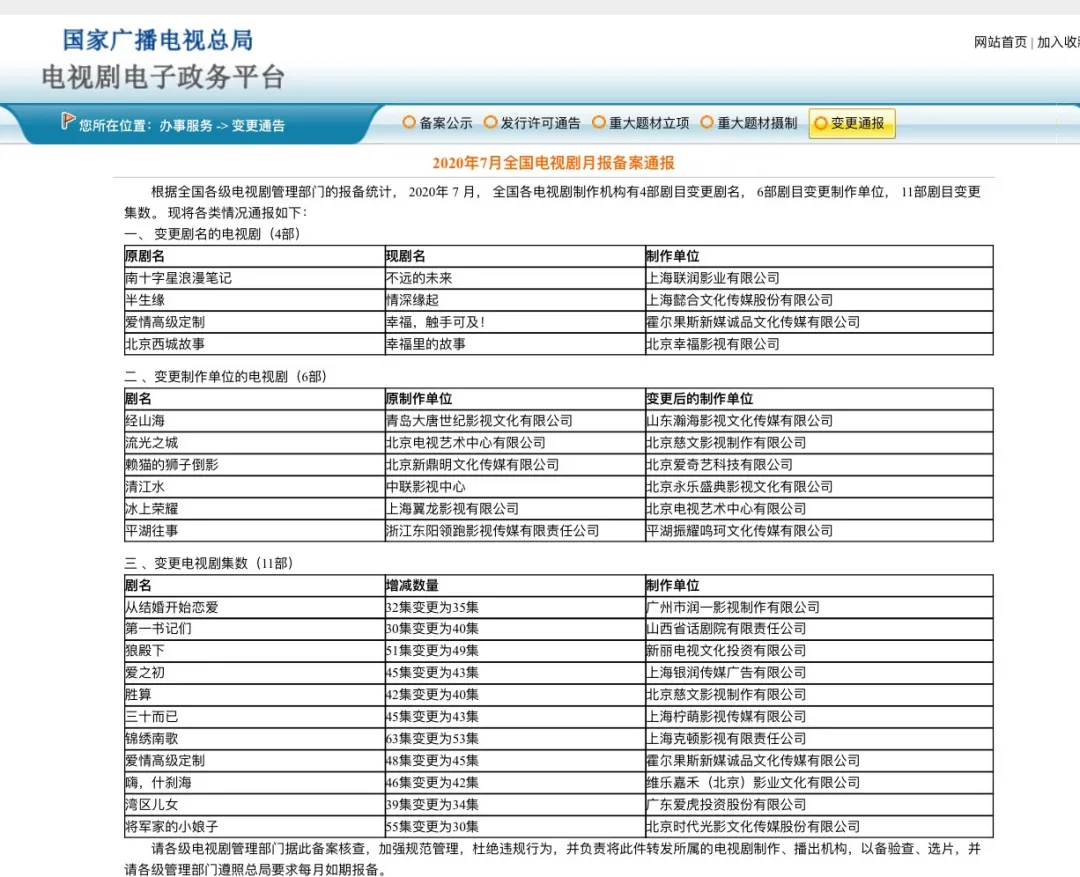This screenshot has height=877, width=1080.
Task: Click the 增减数量 column header
Action: point(515,586)
